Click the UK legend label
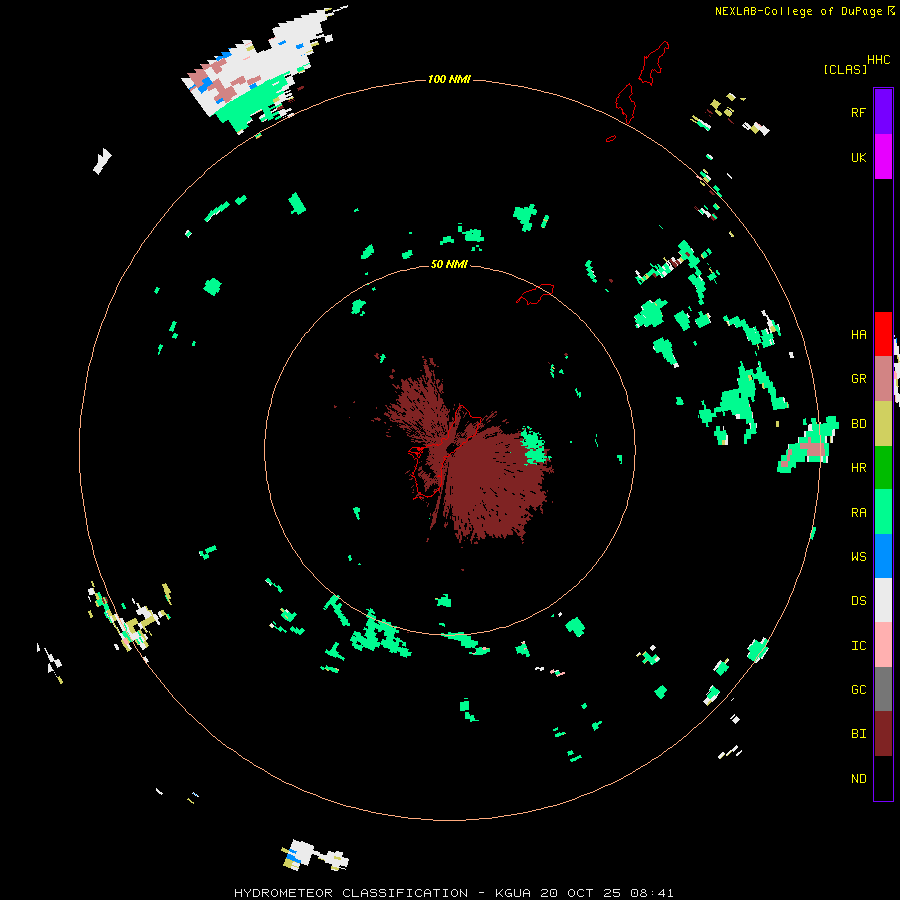Screen dimensions: 900x900 (858, 157)
